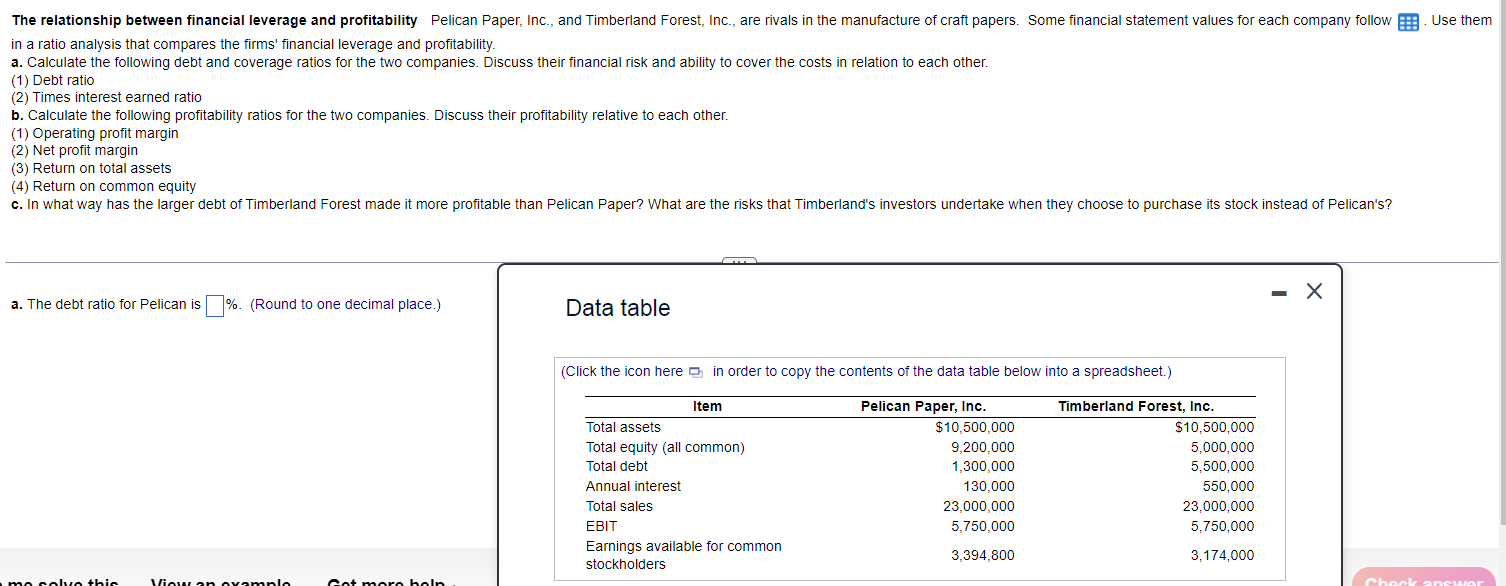
Task: Click Earnings available for common stockholders label
Action: 684,555
